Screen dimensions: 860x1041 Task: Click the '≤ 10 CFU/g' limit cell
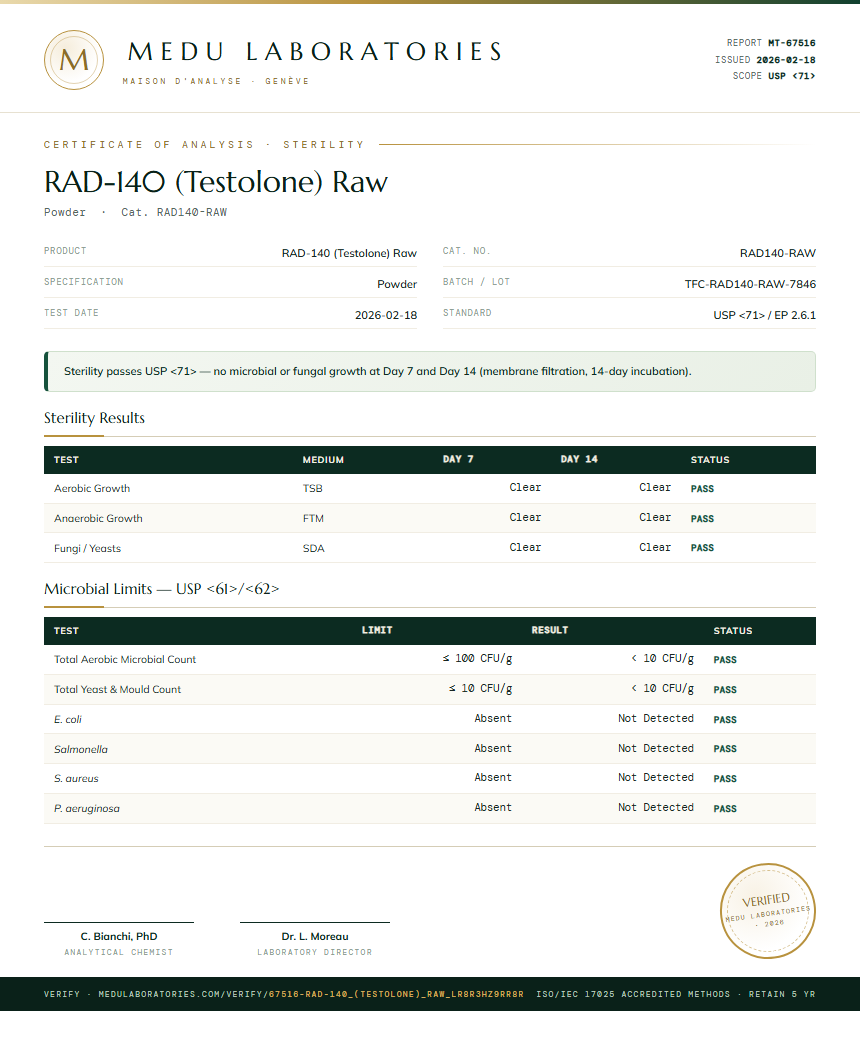pos(481,688)
